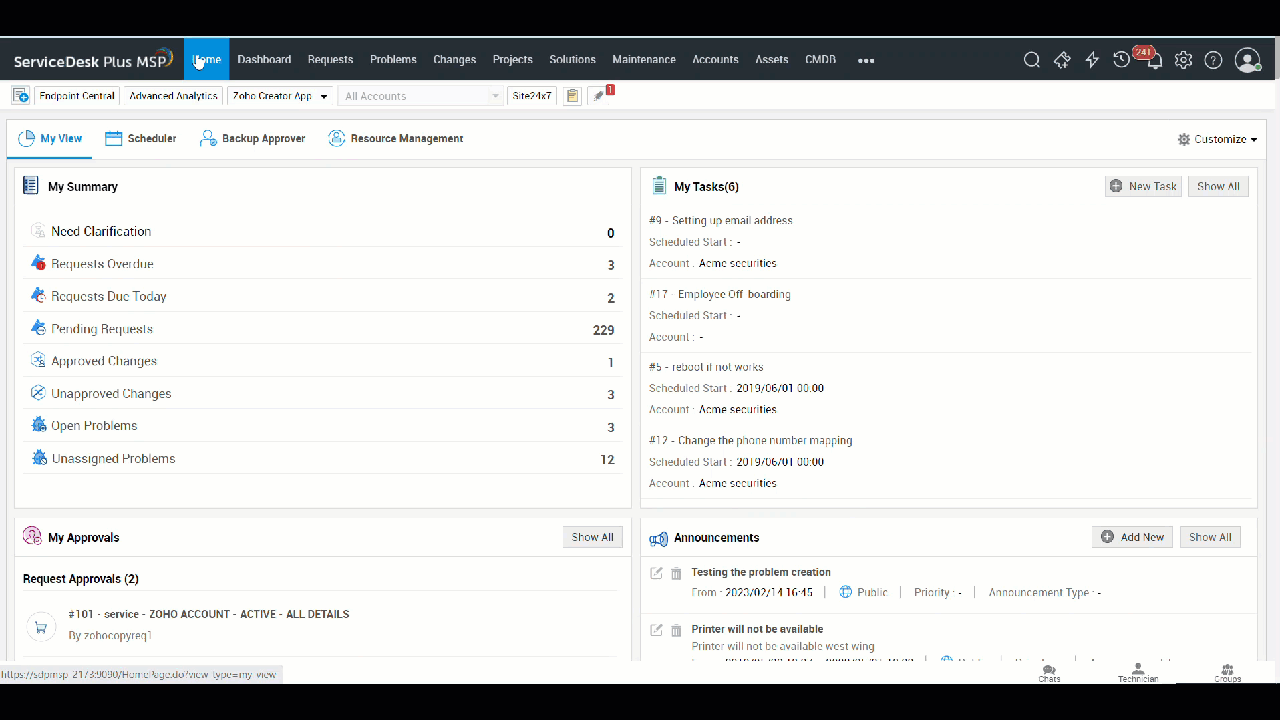Click the help question mark icon

[1213, 60]
